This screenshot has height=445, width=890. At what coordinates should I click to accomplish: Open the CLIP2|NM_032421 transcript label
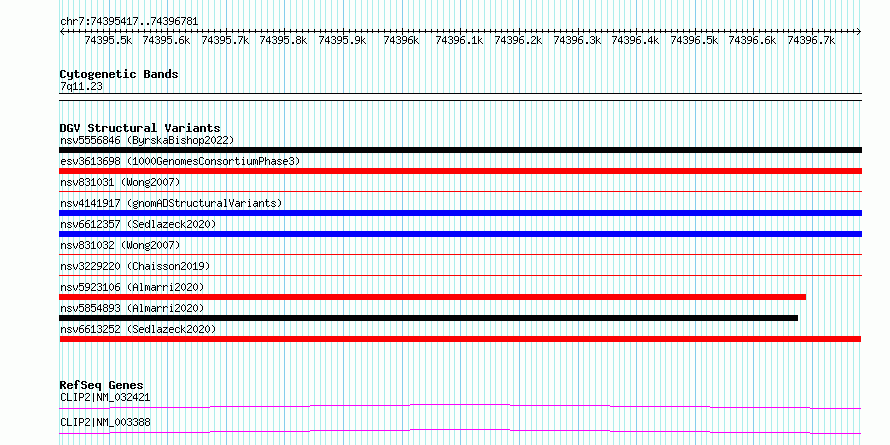pyautogui.click(x=105, y=397)
